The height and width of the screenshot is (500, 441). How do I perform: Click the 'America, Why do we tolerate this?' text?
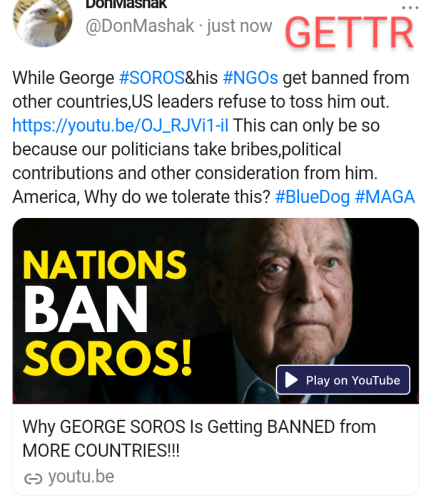click(x=141, y=197)
